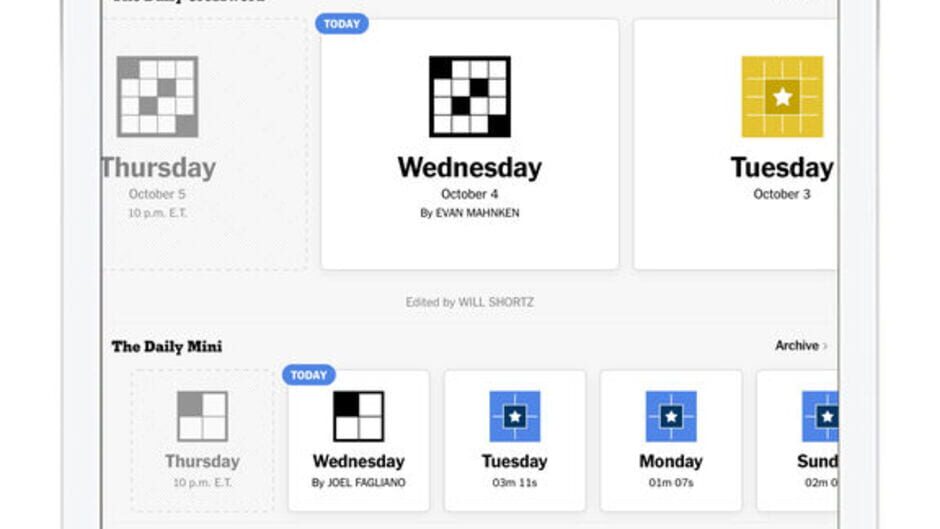
Task: Open Tuesday's blue star Mini icon
Action: pyautogui.click(x=514, y=416)
